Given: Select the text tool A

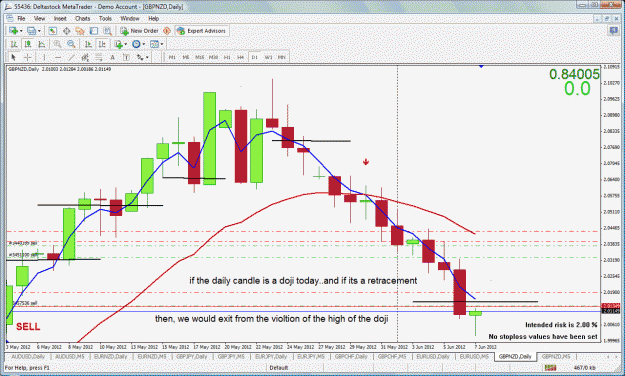Looking at the screenshot, I should pyautogui.click(x=112, y=57).
